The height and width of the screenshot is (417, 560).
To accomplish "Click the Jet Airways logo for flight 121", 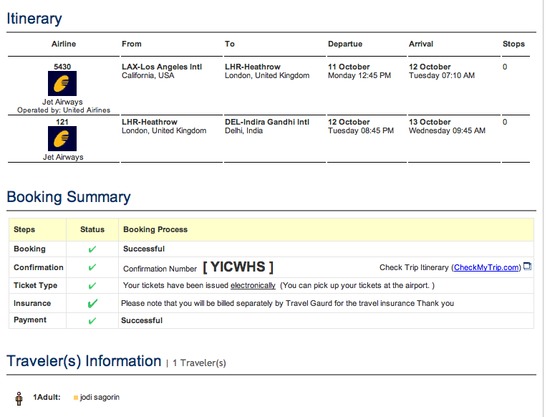I will 62,139.
